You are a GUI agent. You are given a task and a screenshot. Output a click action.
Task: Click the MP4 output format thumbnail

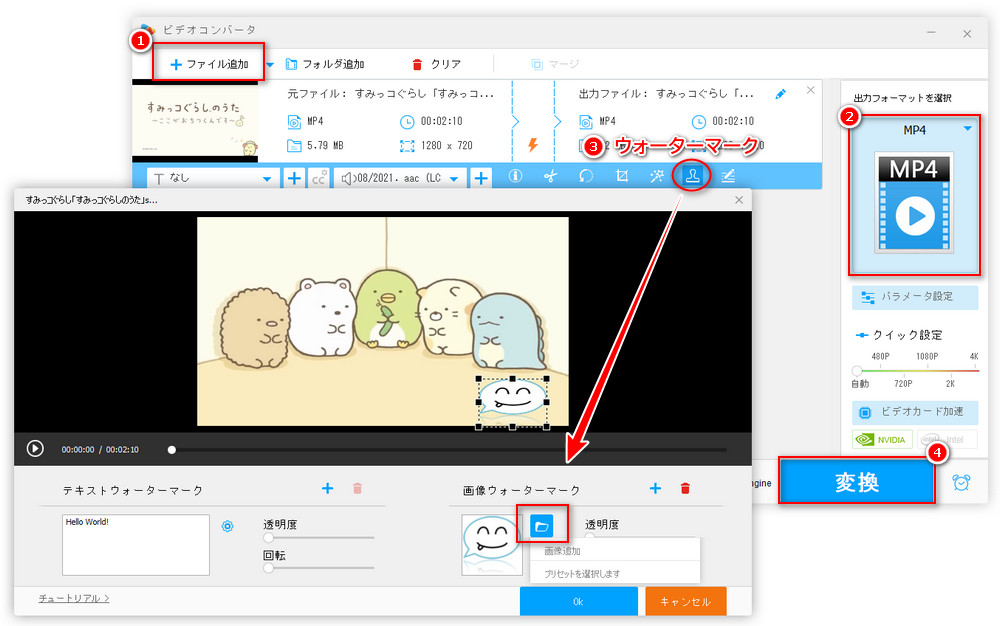[x=914, y=203]
